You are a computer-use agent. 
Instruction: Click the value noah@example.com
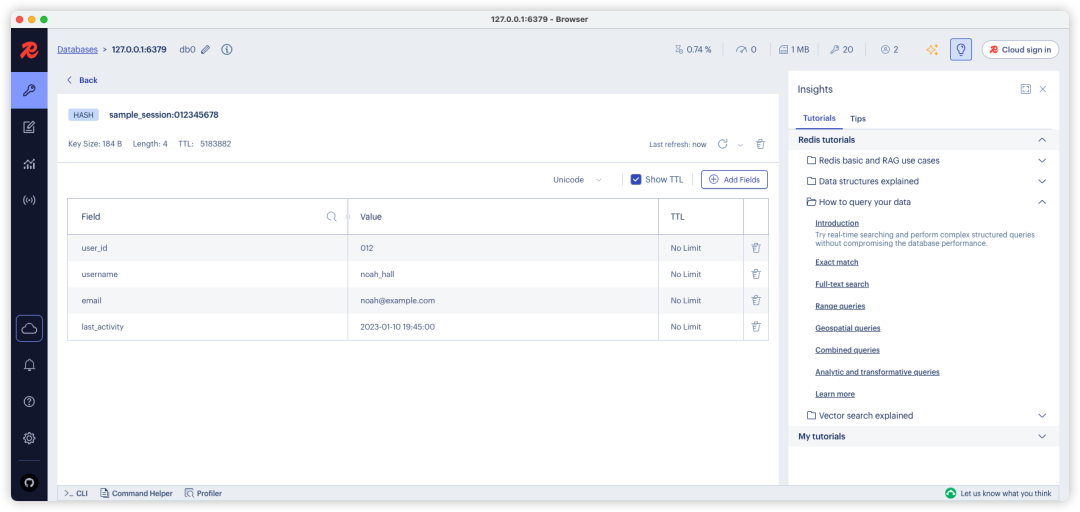[x=397, y=300]
